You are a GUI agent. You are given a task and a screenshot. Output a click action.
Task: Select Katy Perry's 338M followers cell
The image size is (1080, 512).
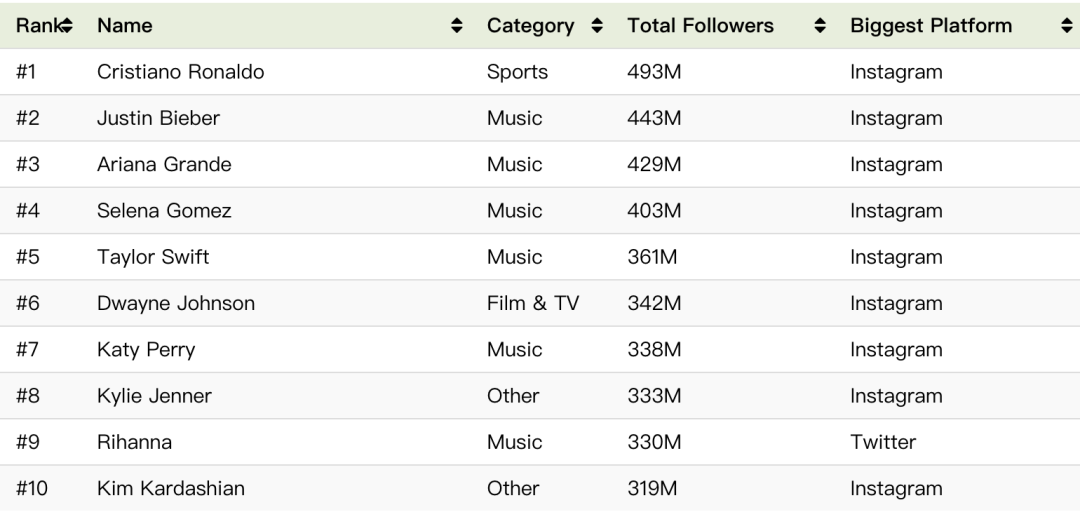click(654, 349)
